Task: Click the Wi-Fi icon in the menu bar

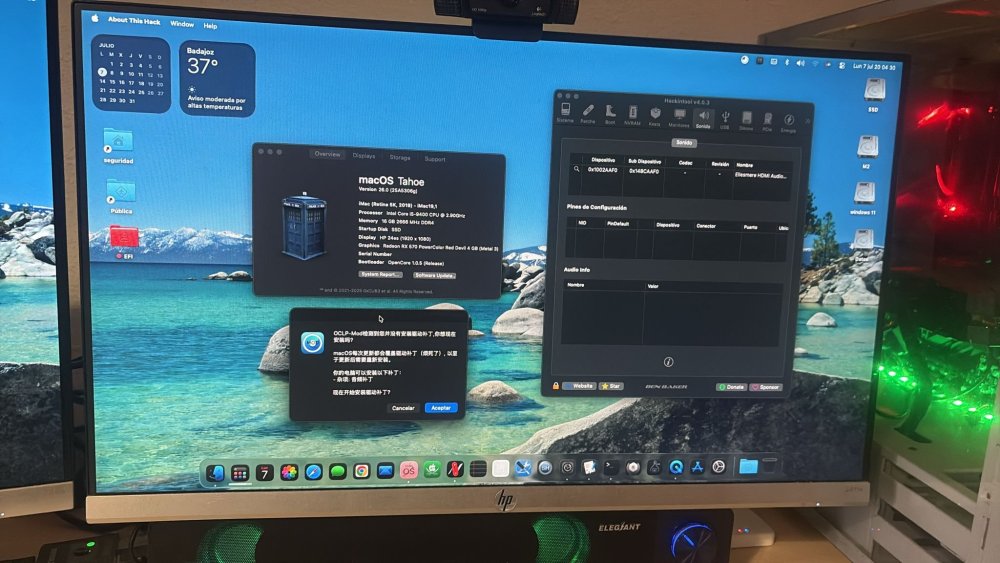Action: pyautogui.click(x=815, y=64)
